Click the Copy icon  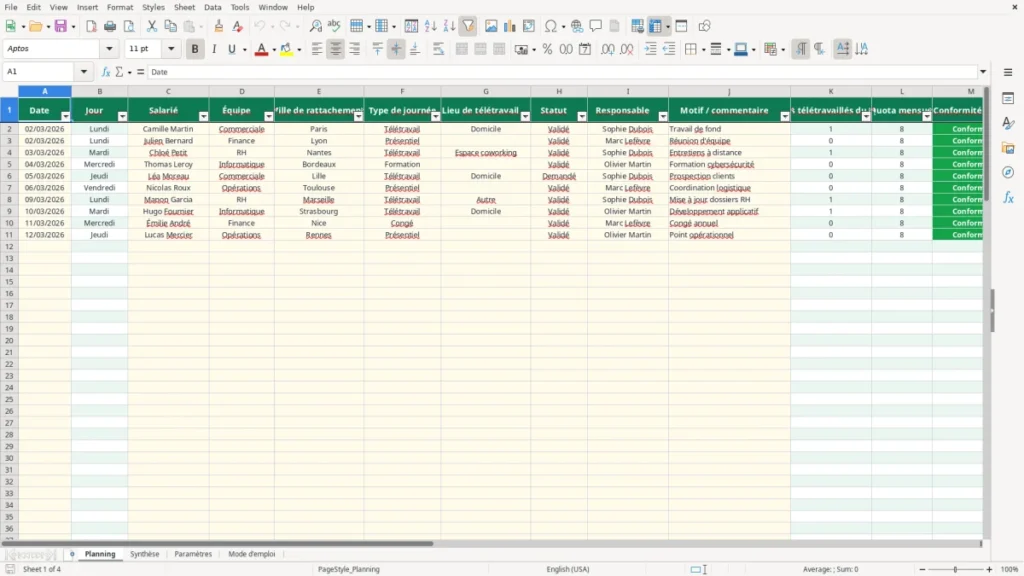pos(170,26)
